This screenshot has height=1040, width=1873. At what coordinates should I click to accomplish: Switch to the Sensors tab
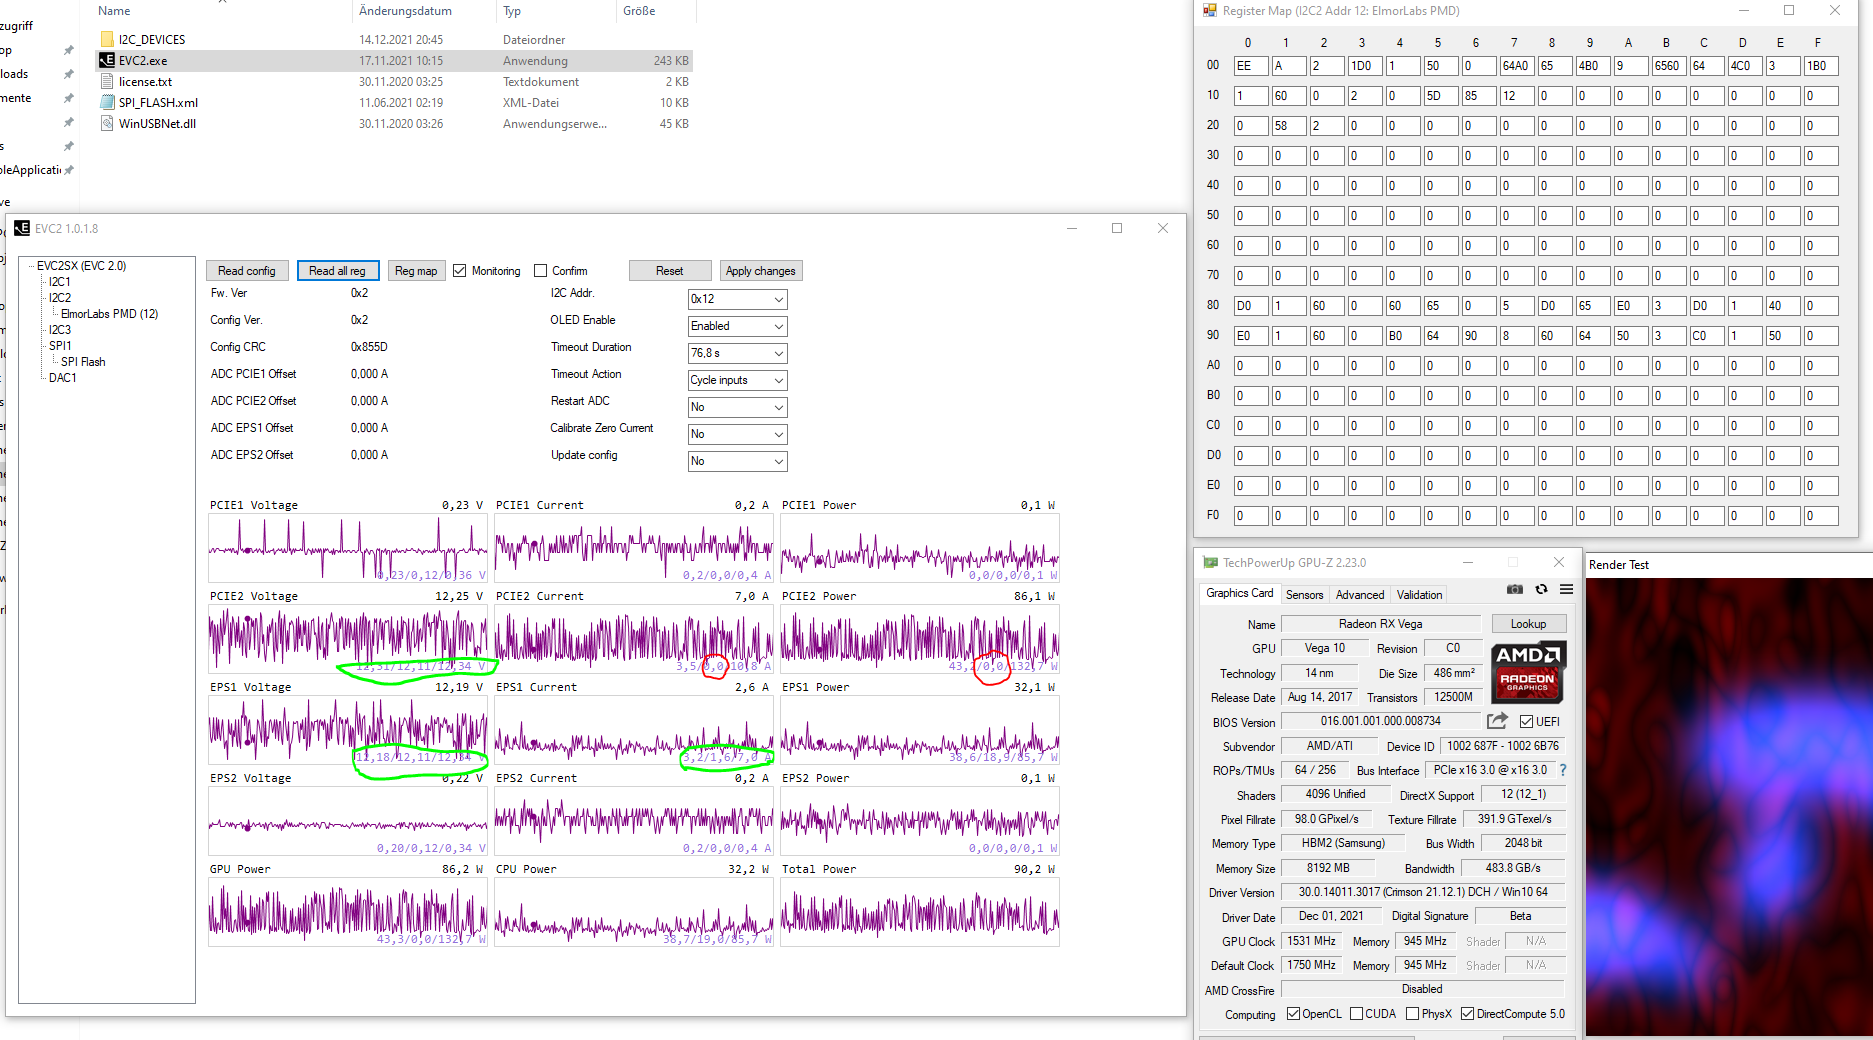coord(1304,594)
